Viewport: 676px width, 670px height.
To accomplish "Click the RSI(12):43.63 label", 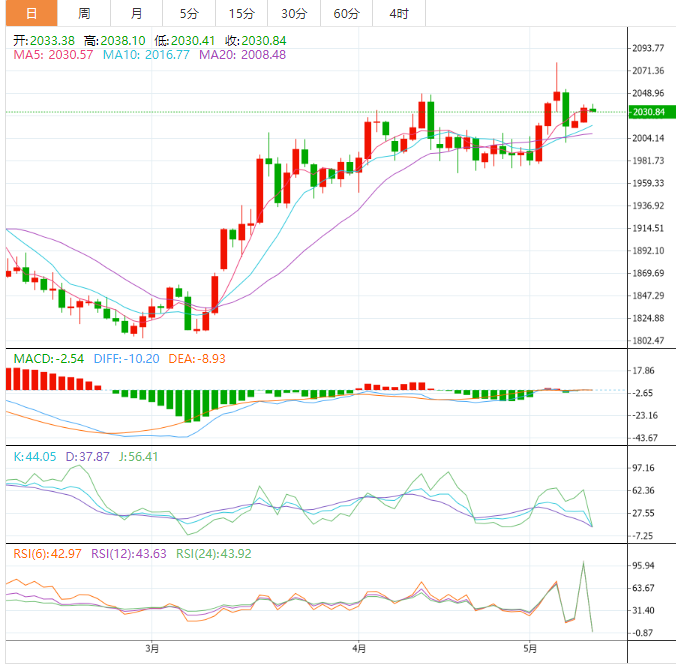I will point(128,554).
